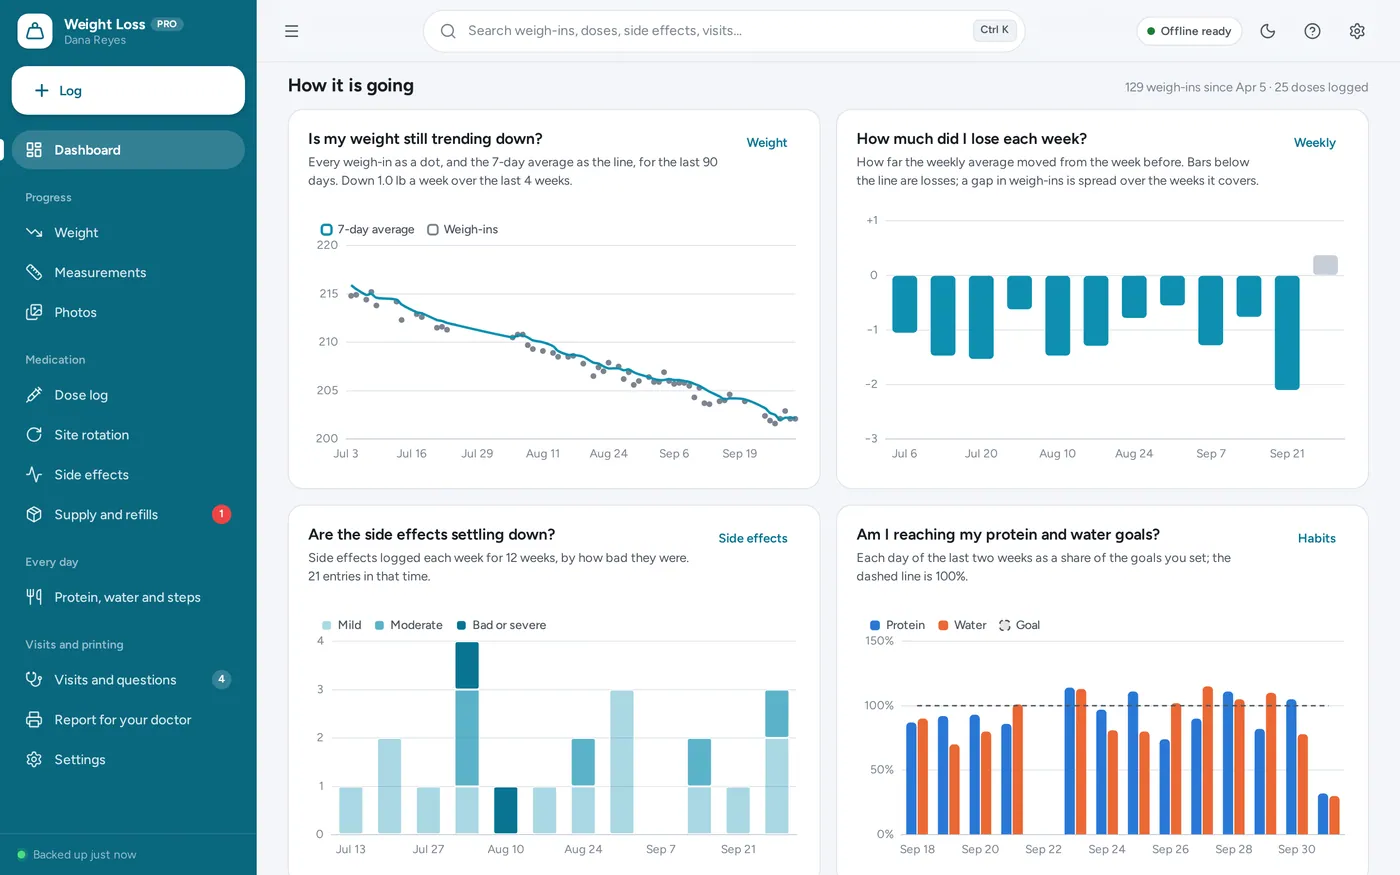The width and height of the screenshot is (1400, 875).
Task: Click the "Backed up just now" status text
Action: (x=85, y=855)
